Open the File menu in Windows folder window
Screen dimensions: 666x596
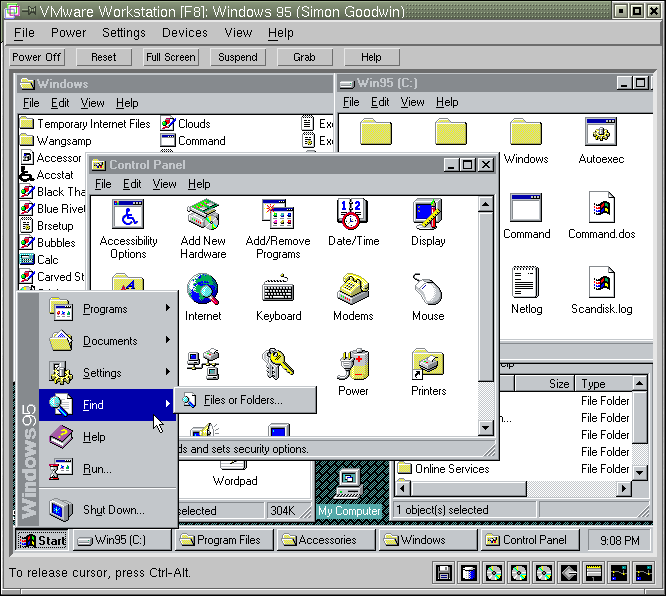click(x=31, y=103)
